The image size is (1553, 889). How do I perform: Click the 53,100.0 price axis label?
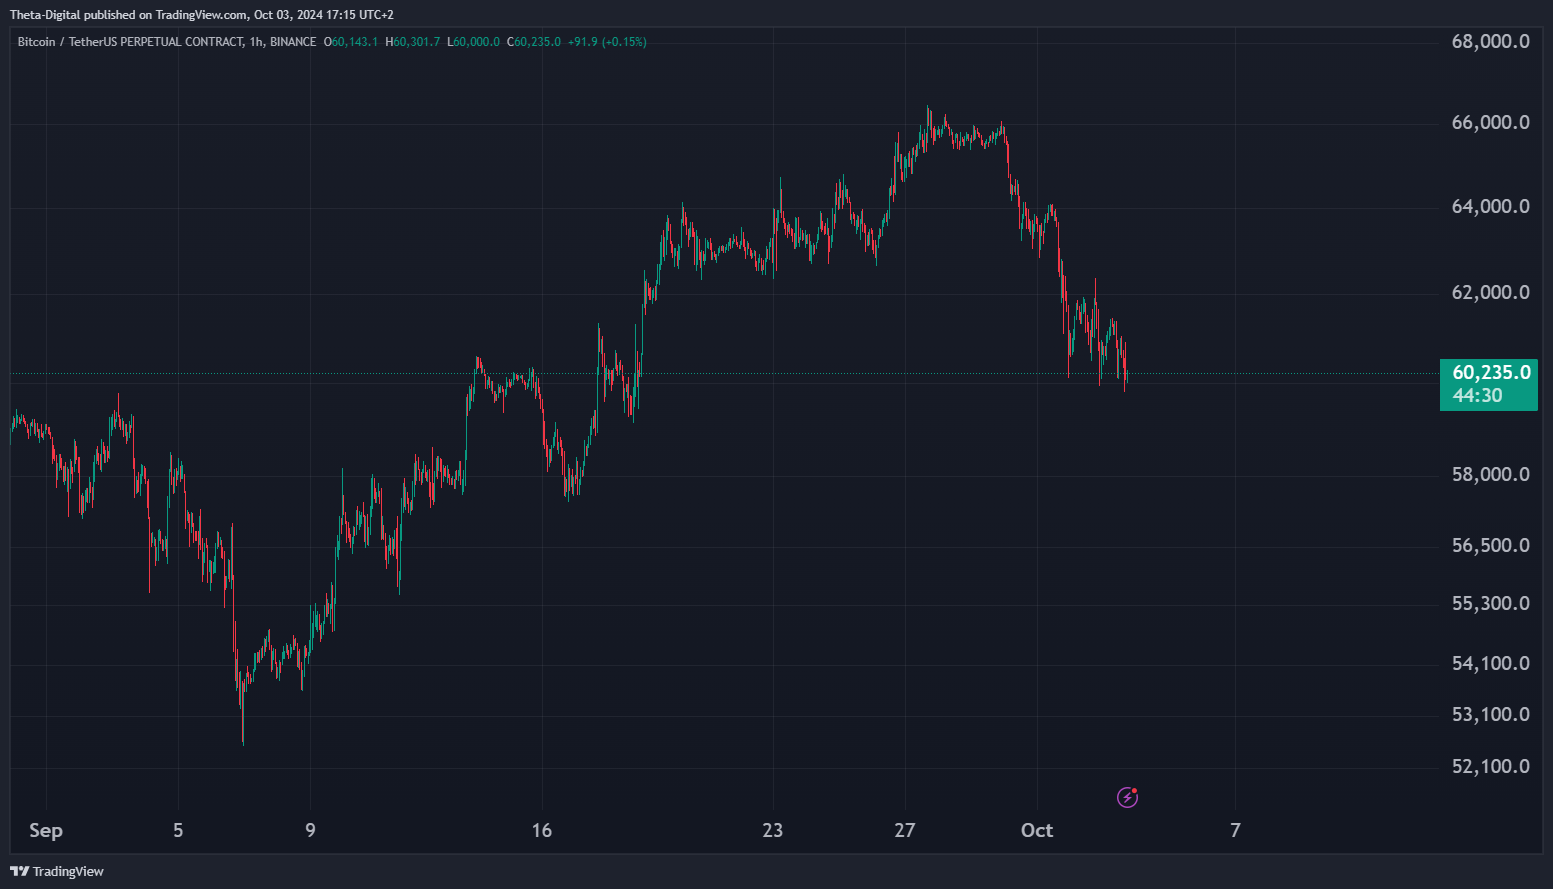(x=1491, y=715)
